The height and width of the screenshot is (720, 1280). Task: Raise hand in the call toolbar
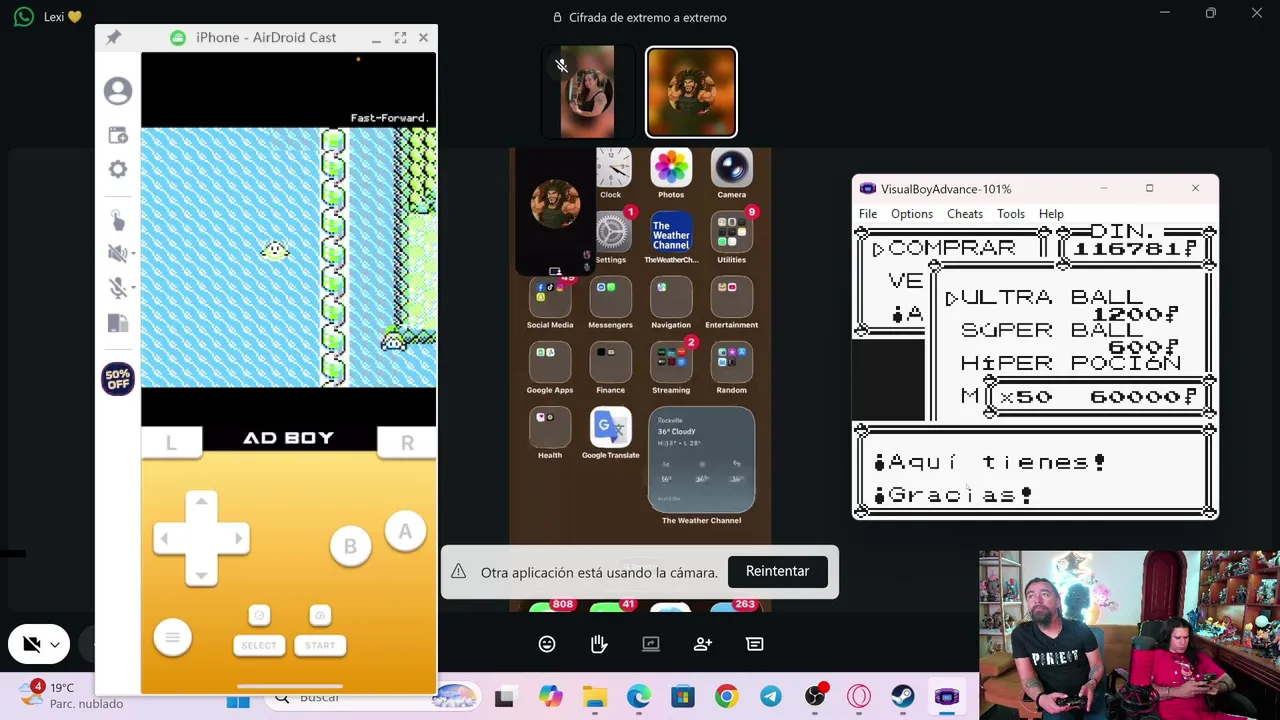click(599, 644)
